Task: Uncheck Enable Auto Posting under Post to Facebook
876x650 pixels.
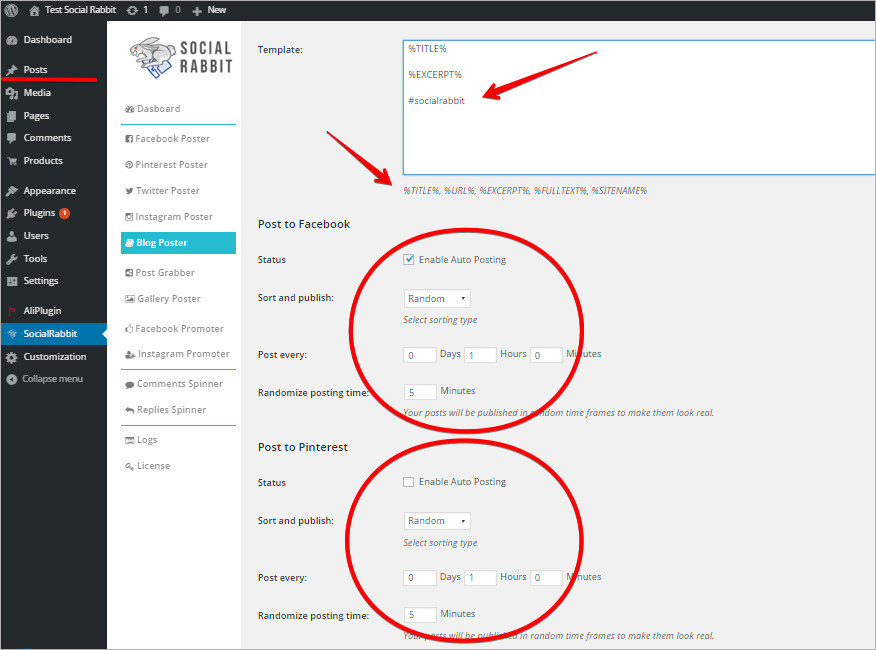Action: (x=409, y=259)
